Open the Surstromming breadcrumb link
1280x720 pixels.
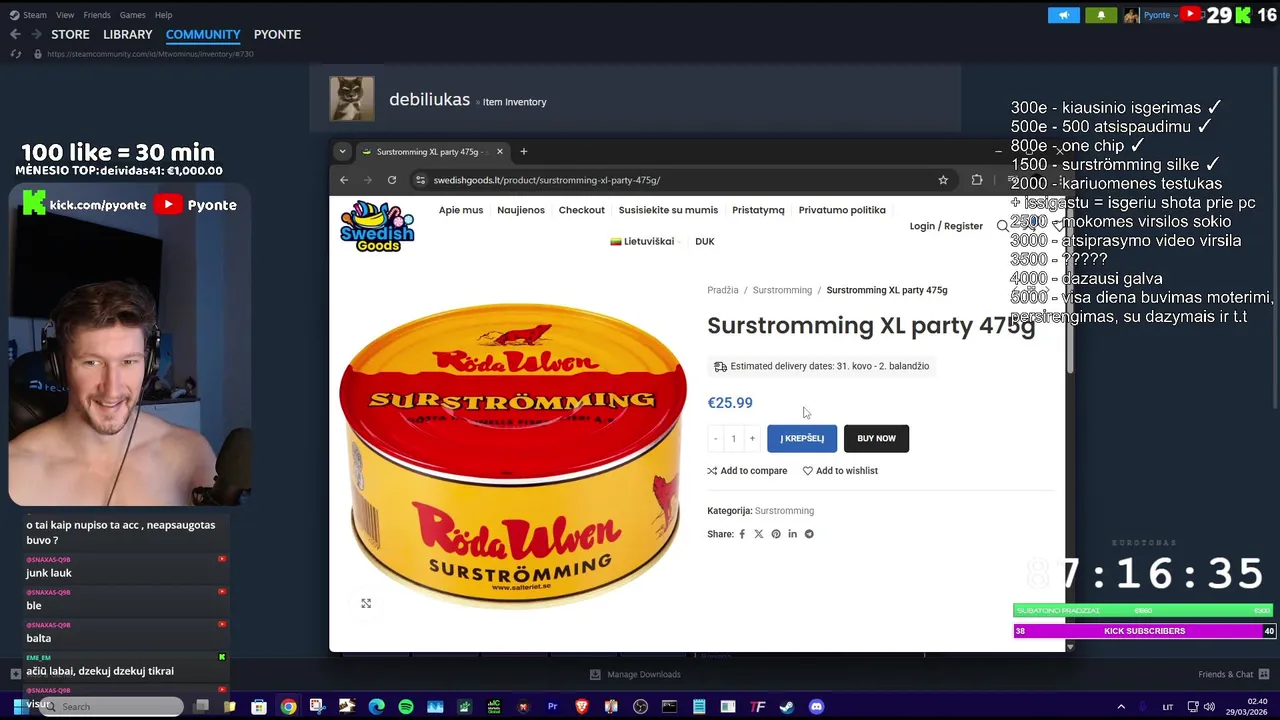782,290
